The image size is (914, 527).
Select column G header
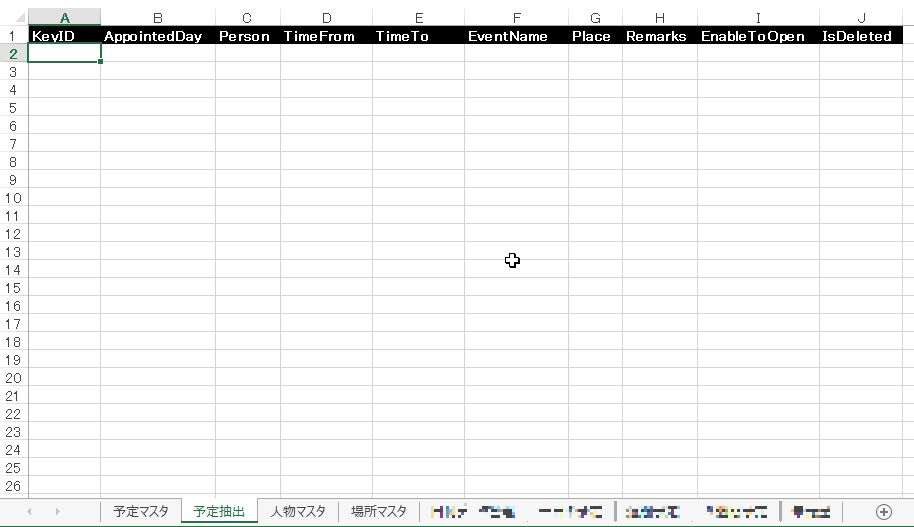tap(595, 17)
